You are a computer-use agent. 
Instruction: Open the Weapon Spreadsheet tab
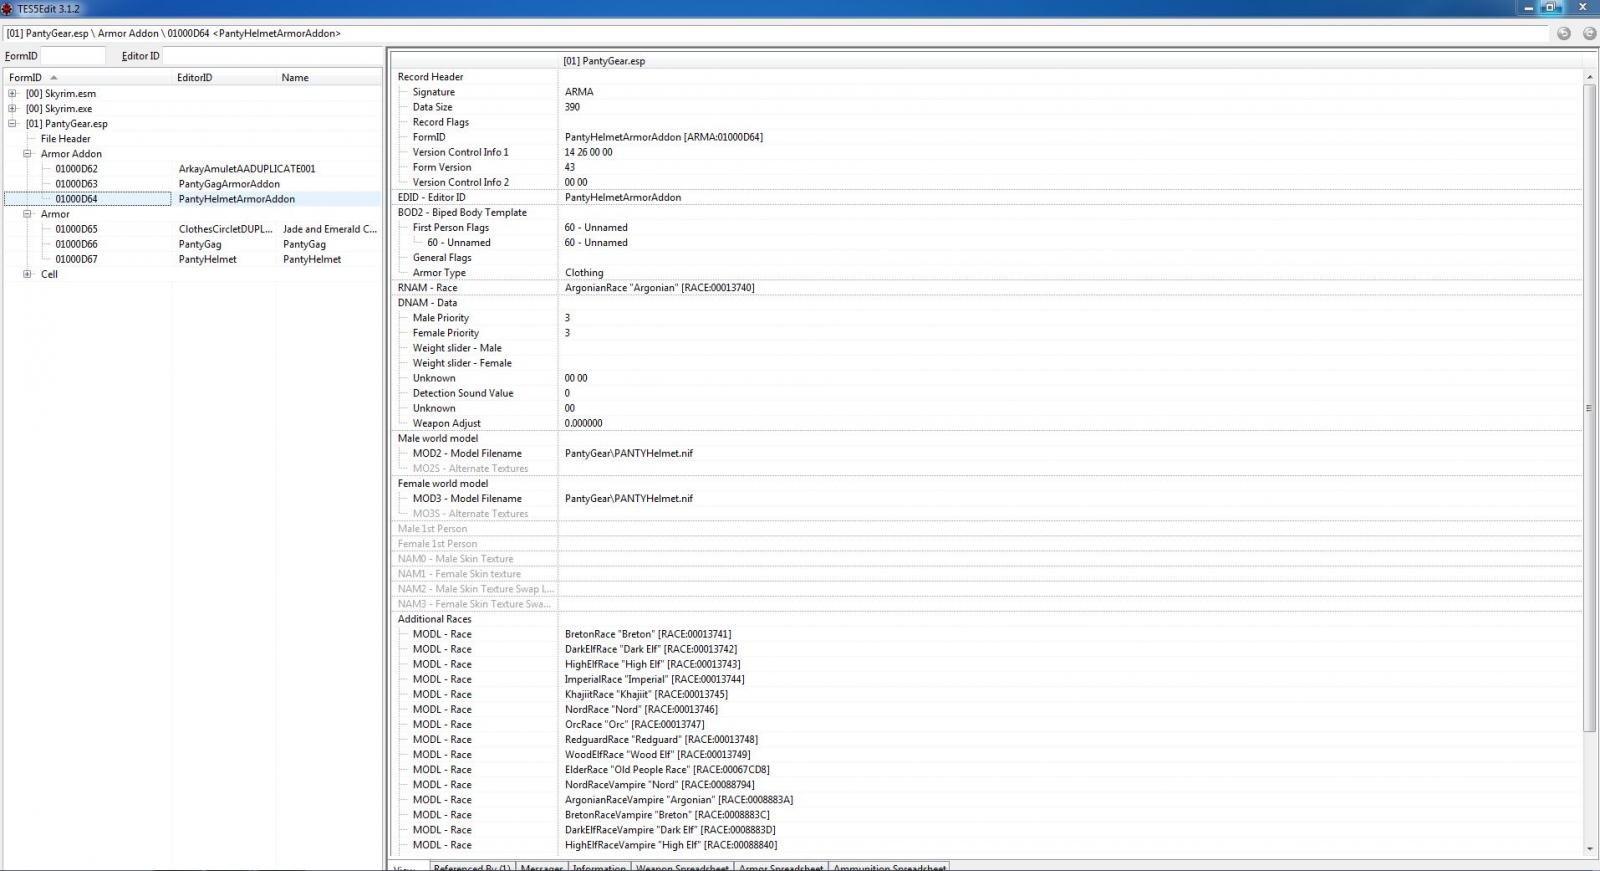pyautogui.click(x=682, y=866)
